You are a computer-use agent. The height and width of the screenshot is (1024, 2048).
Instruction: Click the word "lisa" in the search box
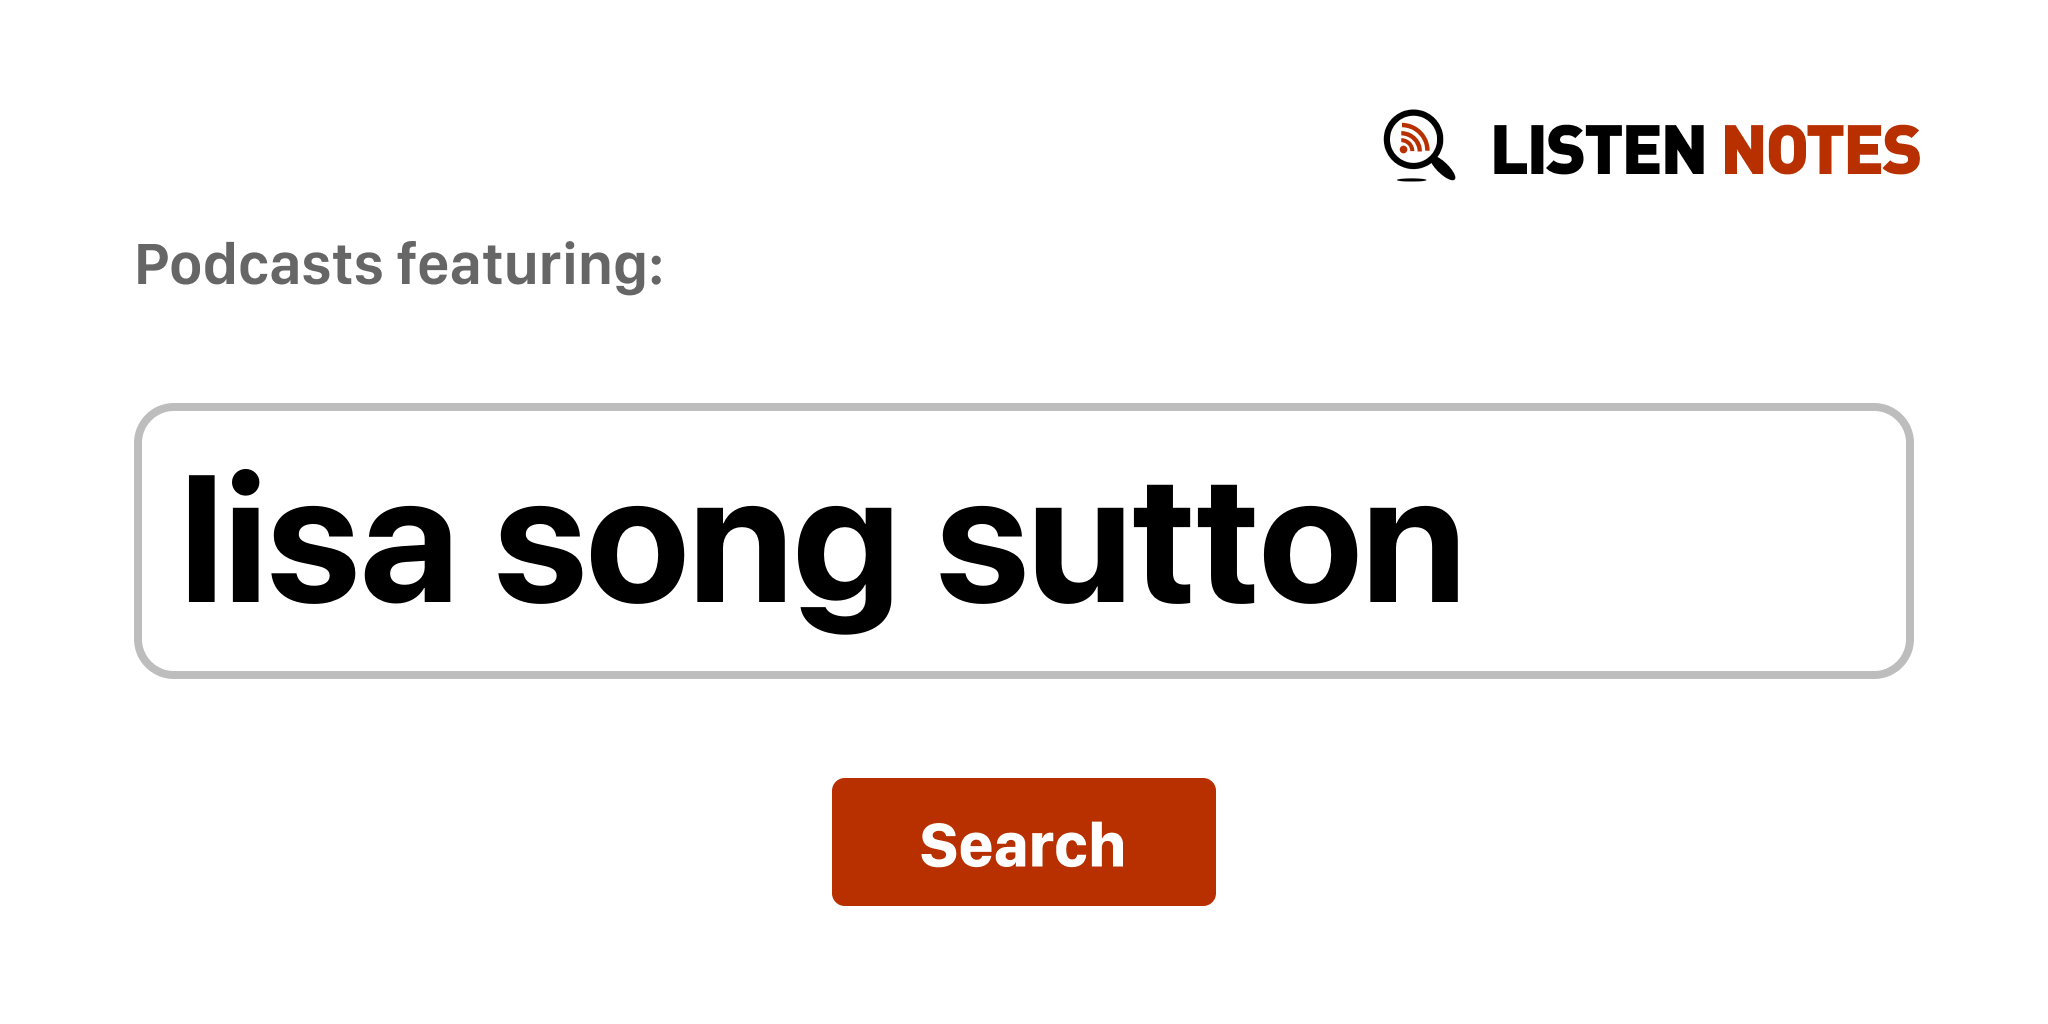pos(318,541)
